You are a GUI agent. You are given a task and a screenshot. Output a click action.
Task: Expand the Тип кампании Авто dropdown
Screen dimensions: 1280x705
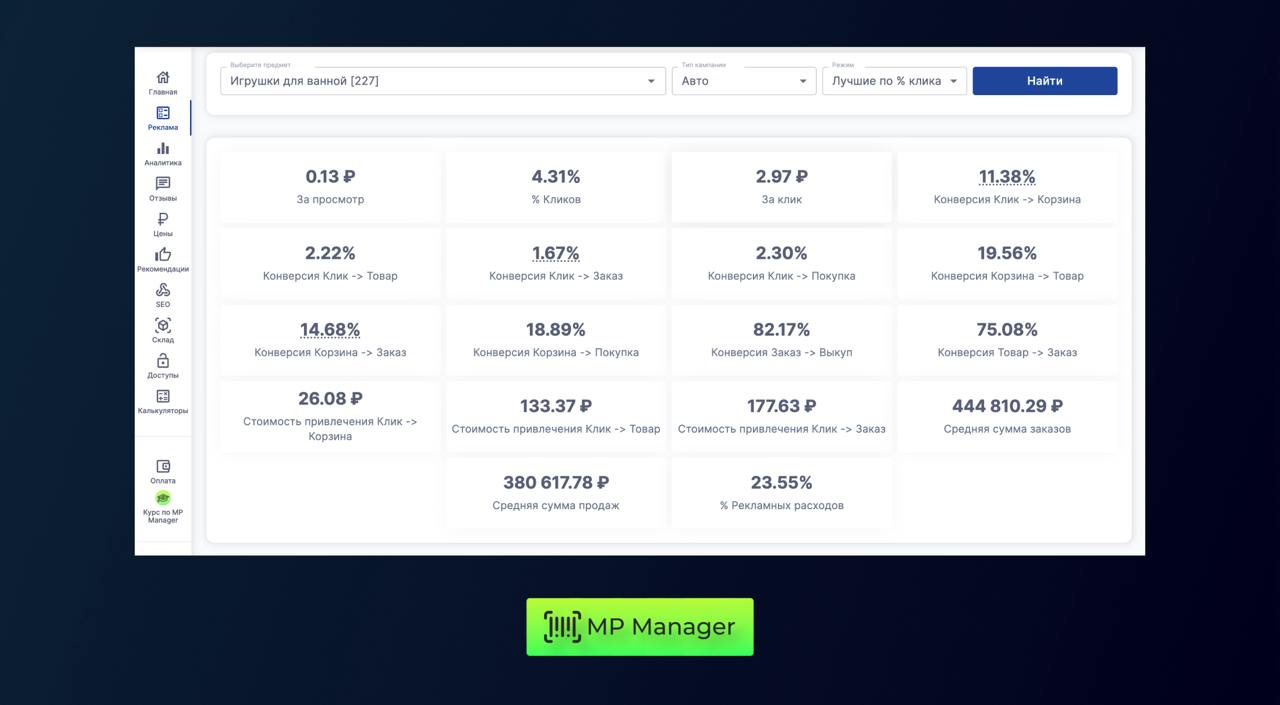802,81
